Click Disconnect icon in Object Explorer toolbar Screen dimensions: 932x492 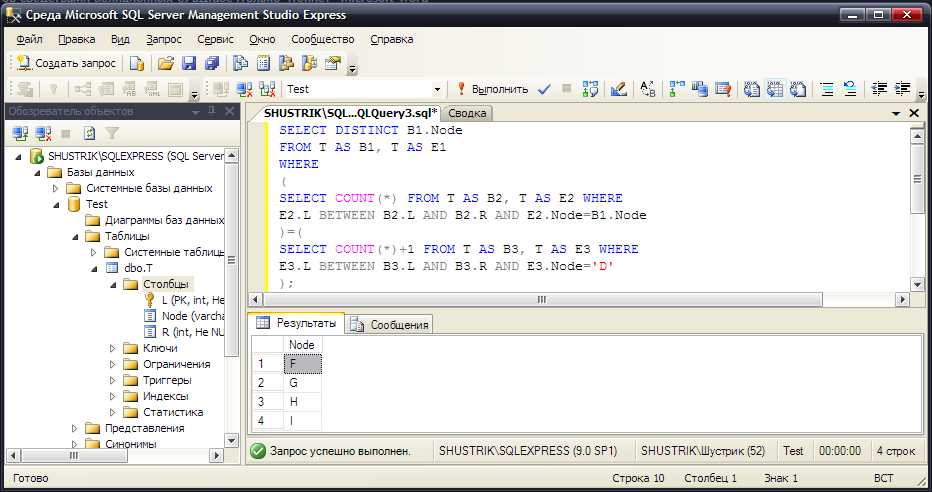point(43,133)
